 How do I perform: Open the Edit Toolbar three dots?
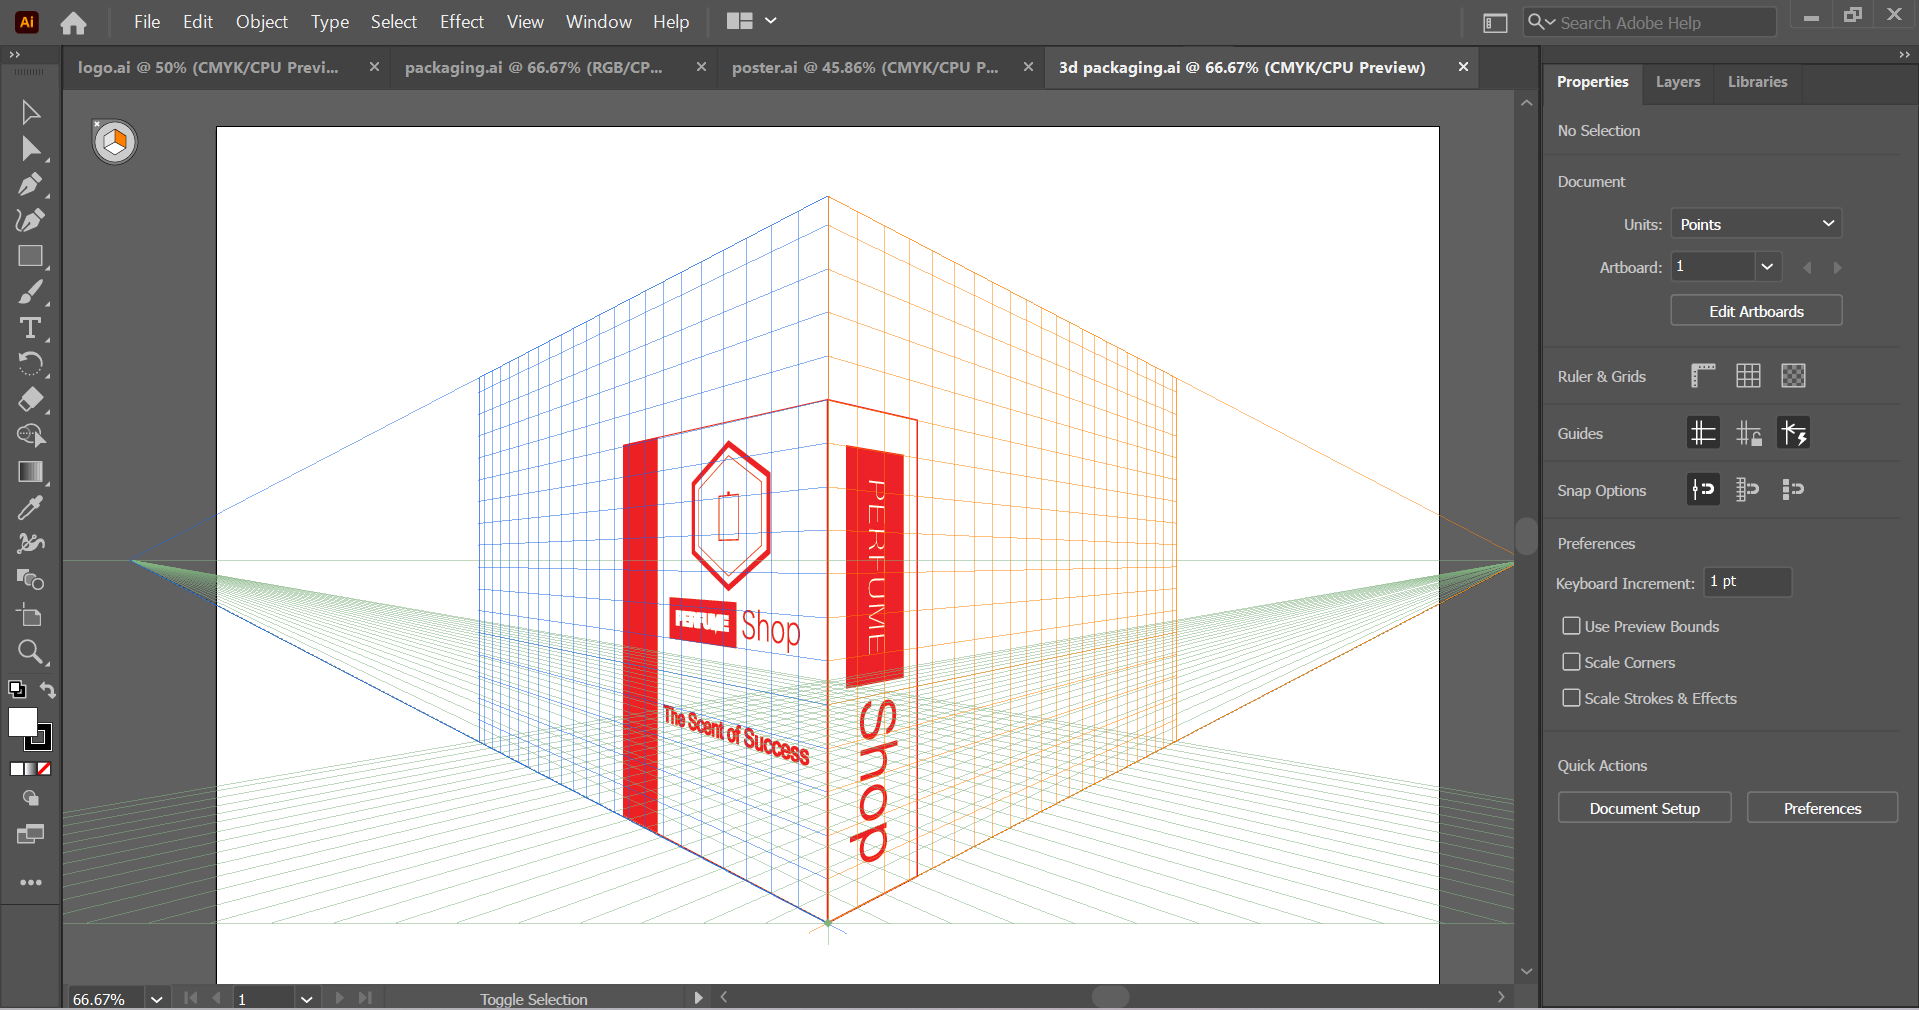[31, 883]
